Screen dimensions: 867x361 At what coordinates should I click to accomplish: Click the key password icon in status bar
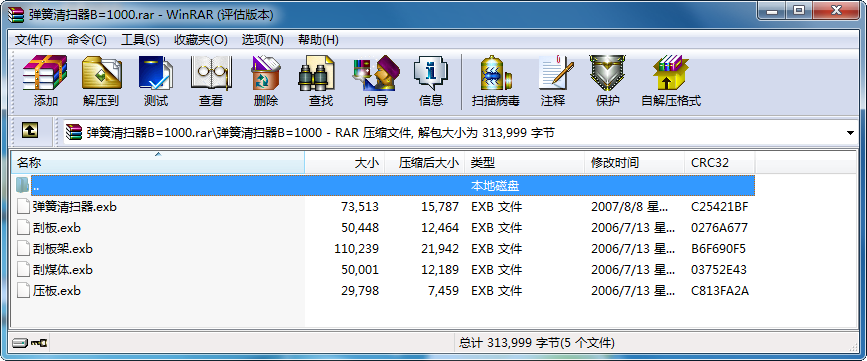coord(39,343)
